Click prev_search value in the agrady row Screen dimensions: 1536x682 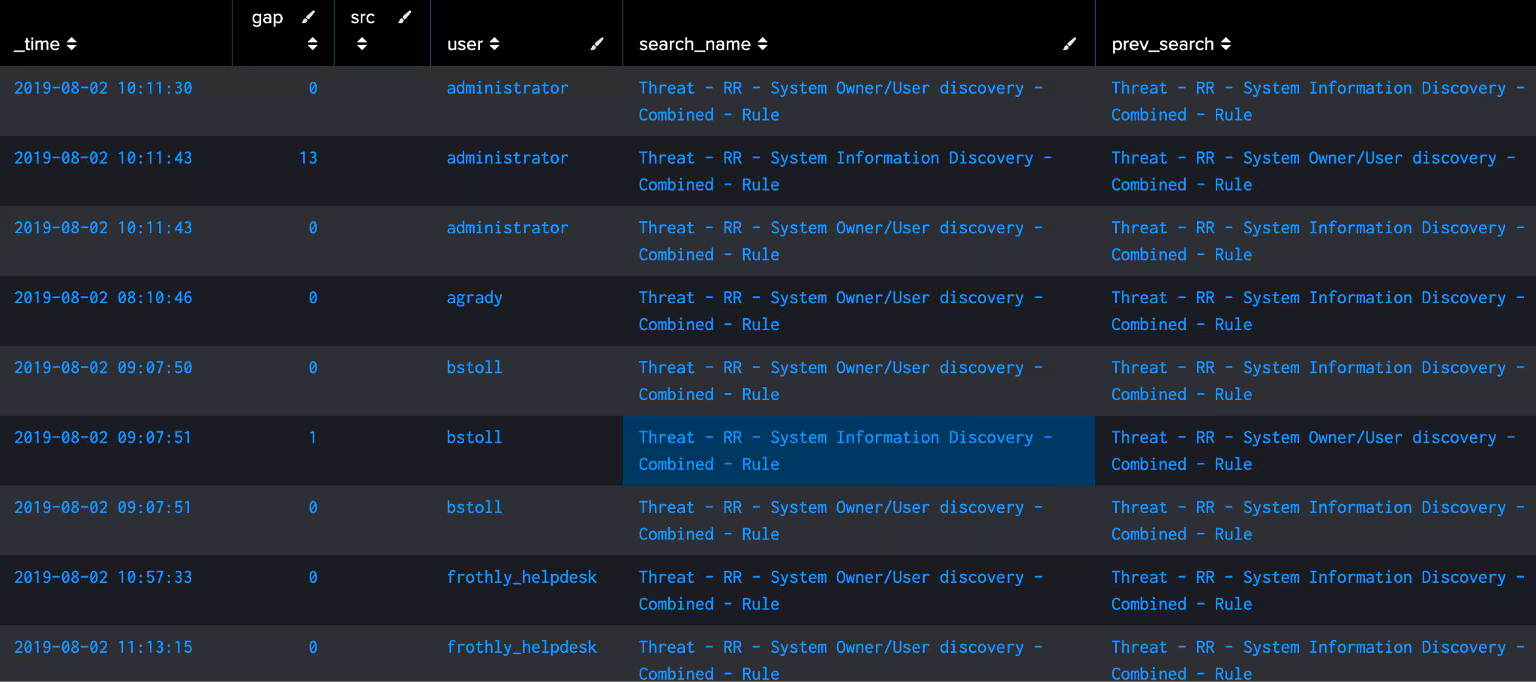(1317, 311)
